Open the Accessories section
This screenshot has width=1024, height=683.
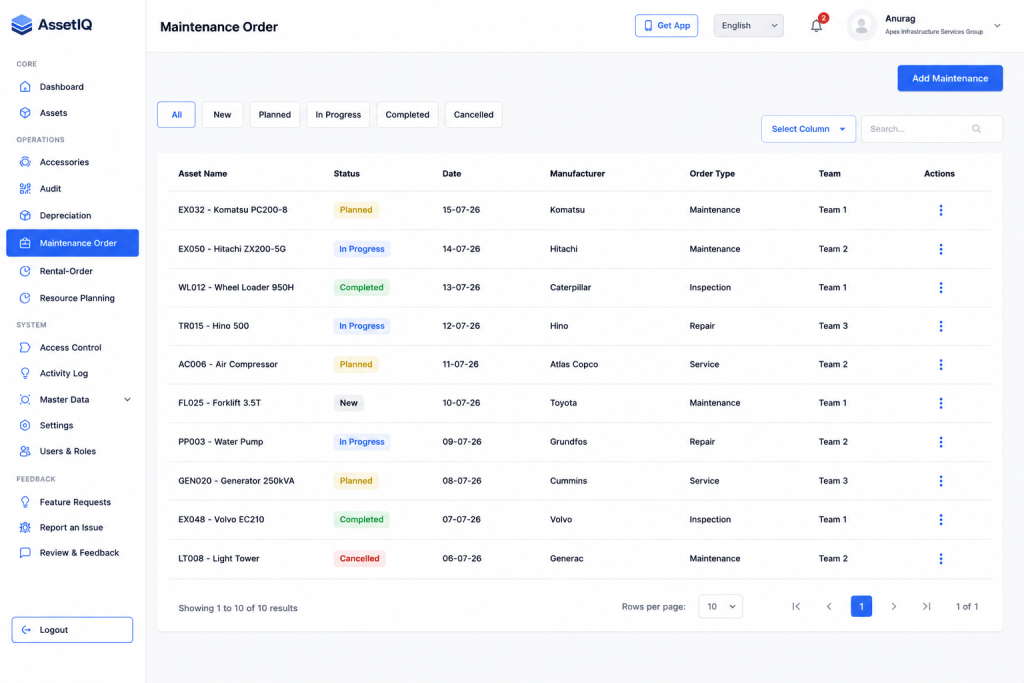click(x=64, y=162)
